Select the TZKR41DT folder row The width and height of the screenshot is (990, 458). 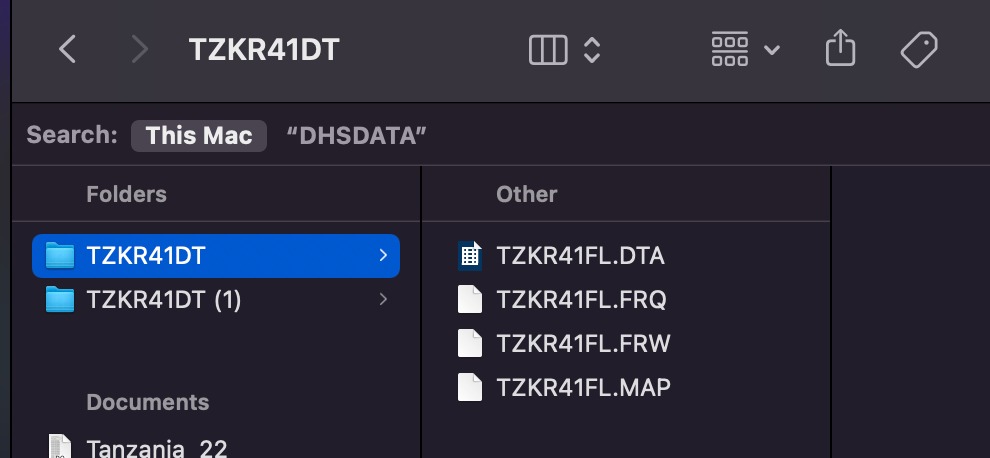(216, 256)
